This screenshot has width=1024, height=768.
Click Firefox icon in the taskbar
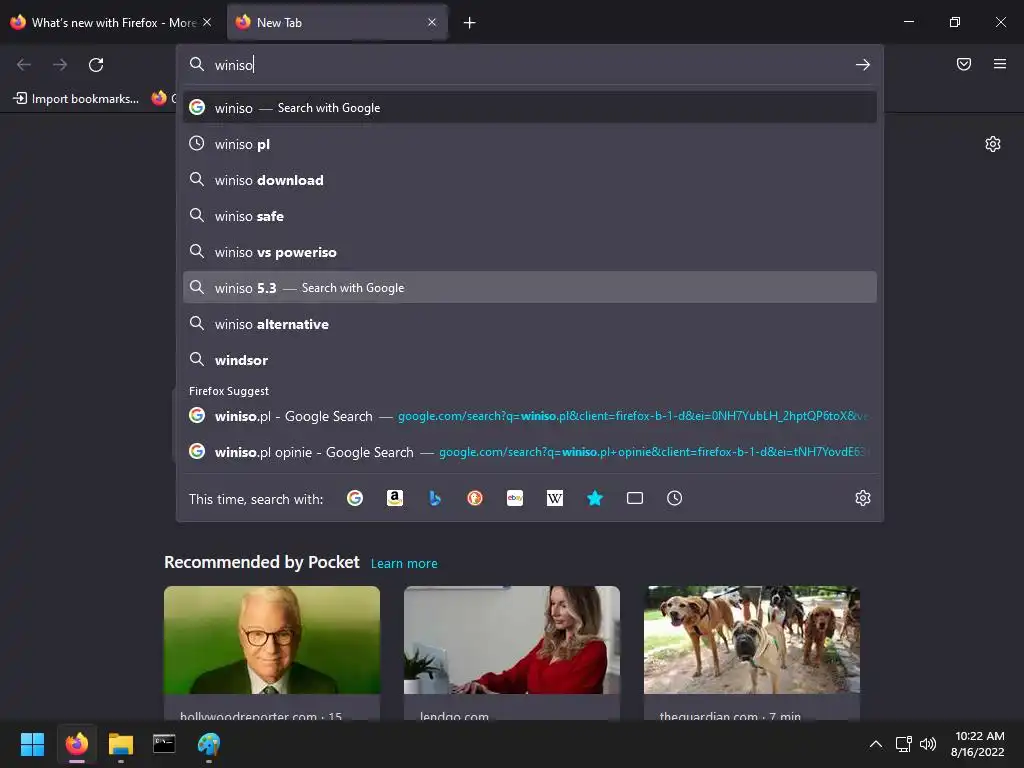pos(77,744)
